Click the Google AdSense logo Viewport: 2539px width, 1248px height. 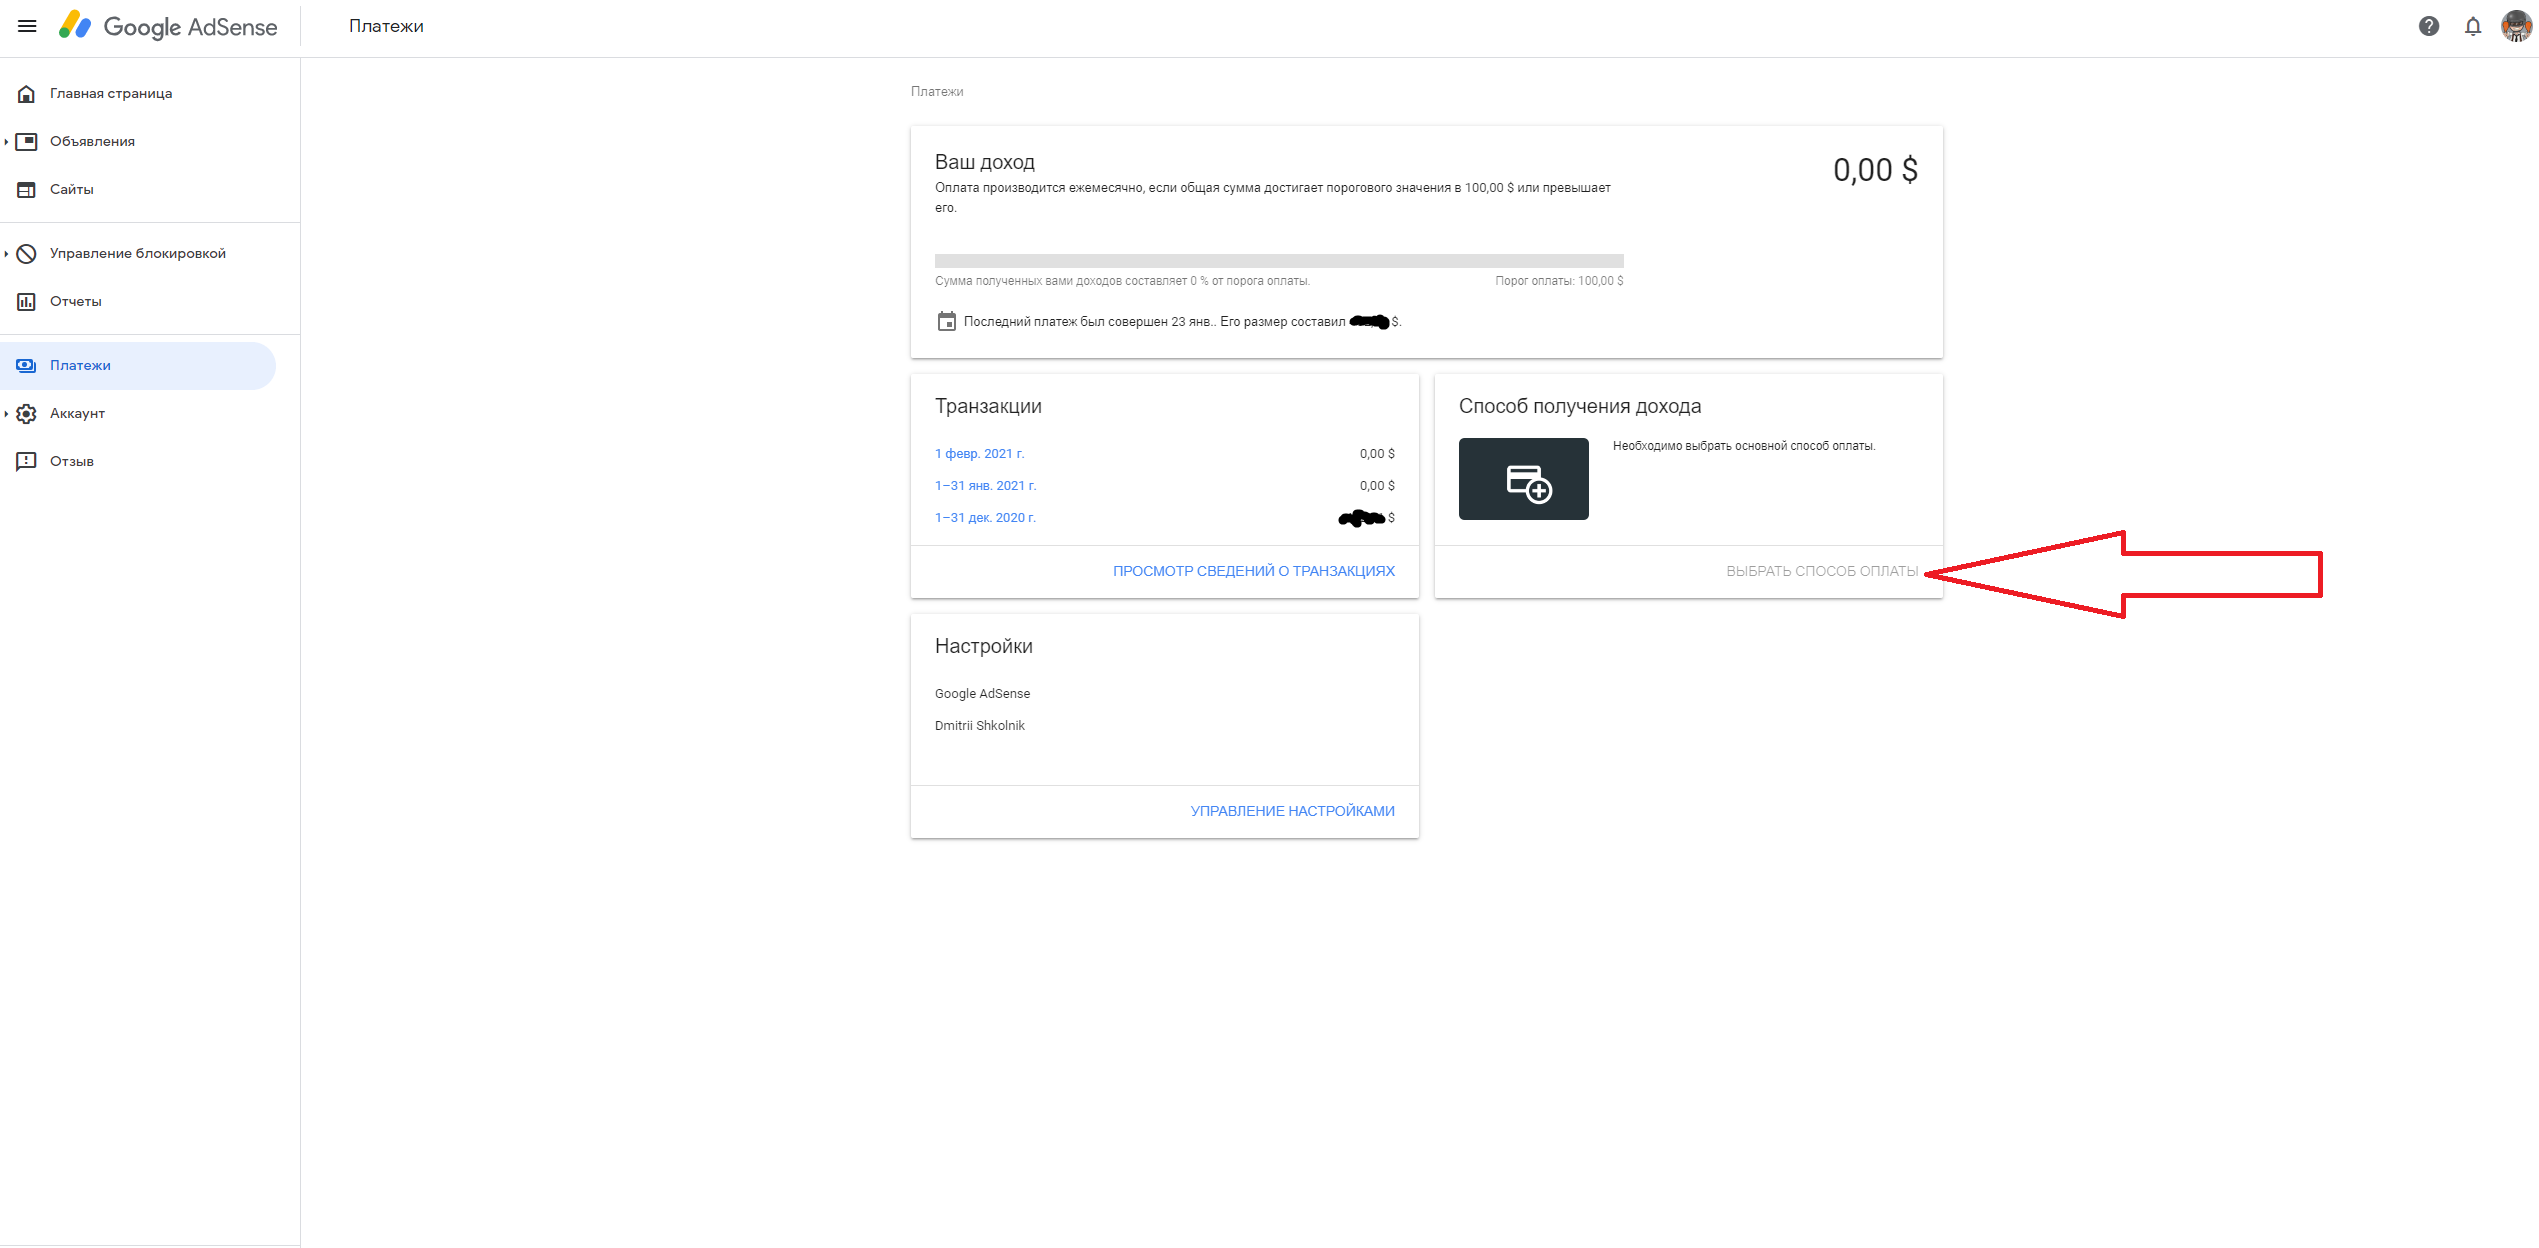(x=168, y=26)
